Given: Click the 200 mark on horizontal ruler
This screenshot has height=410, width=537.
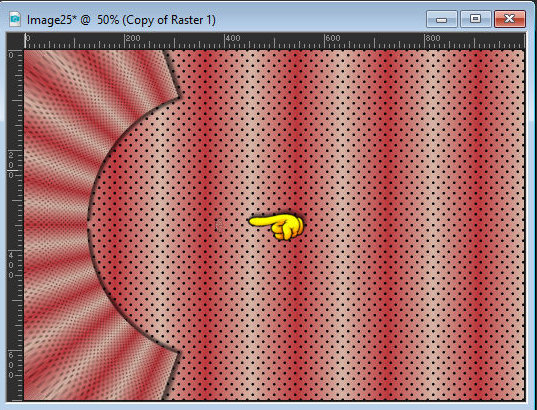Looking at the screenshot, I should pyautogui.click(x=133, y=38).
